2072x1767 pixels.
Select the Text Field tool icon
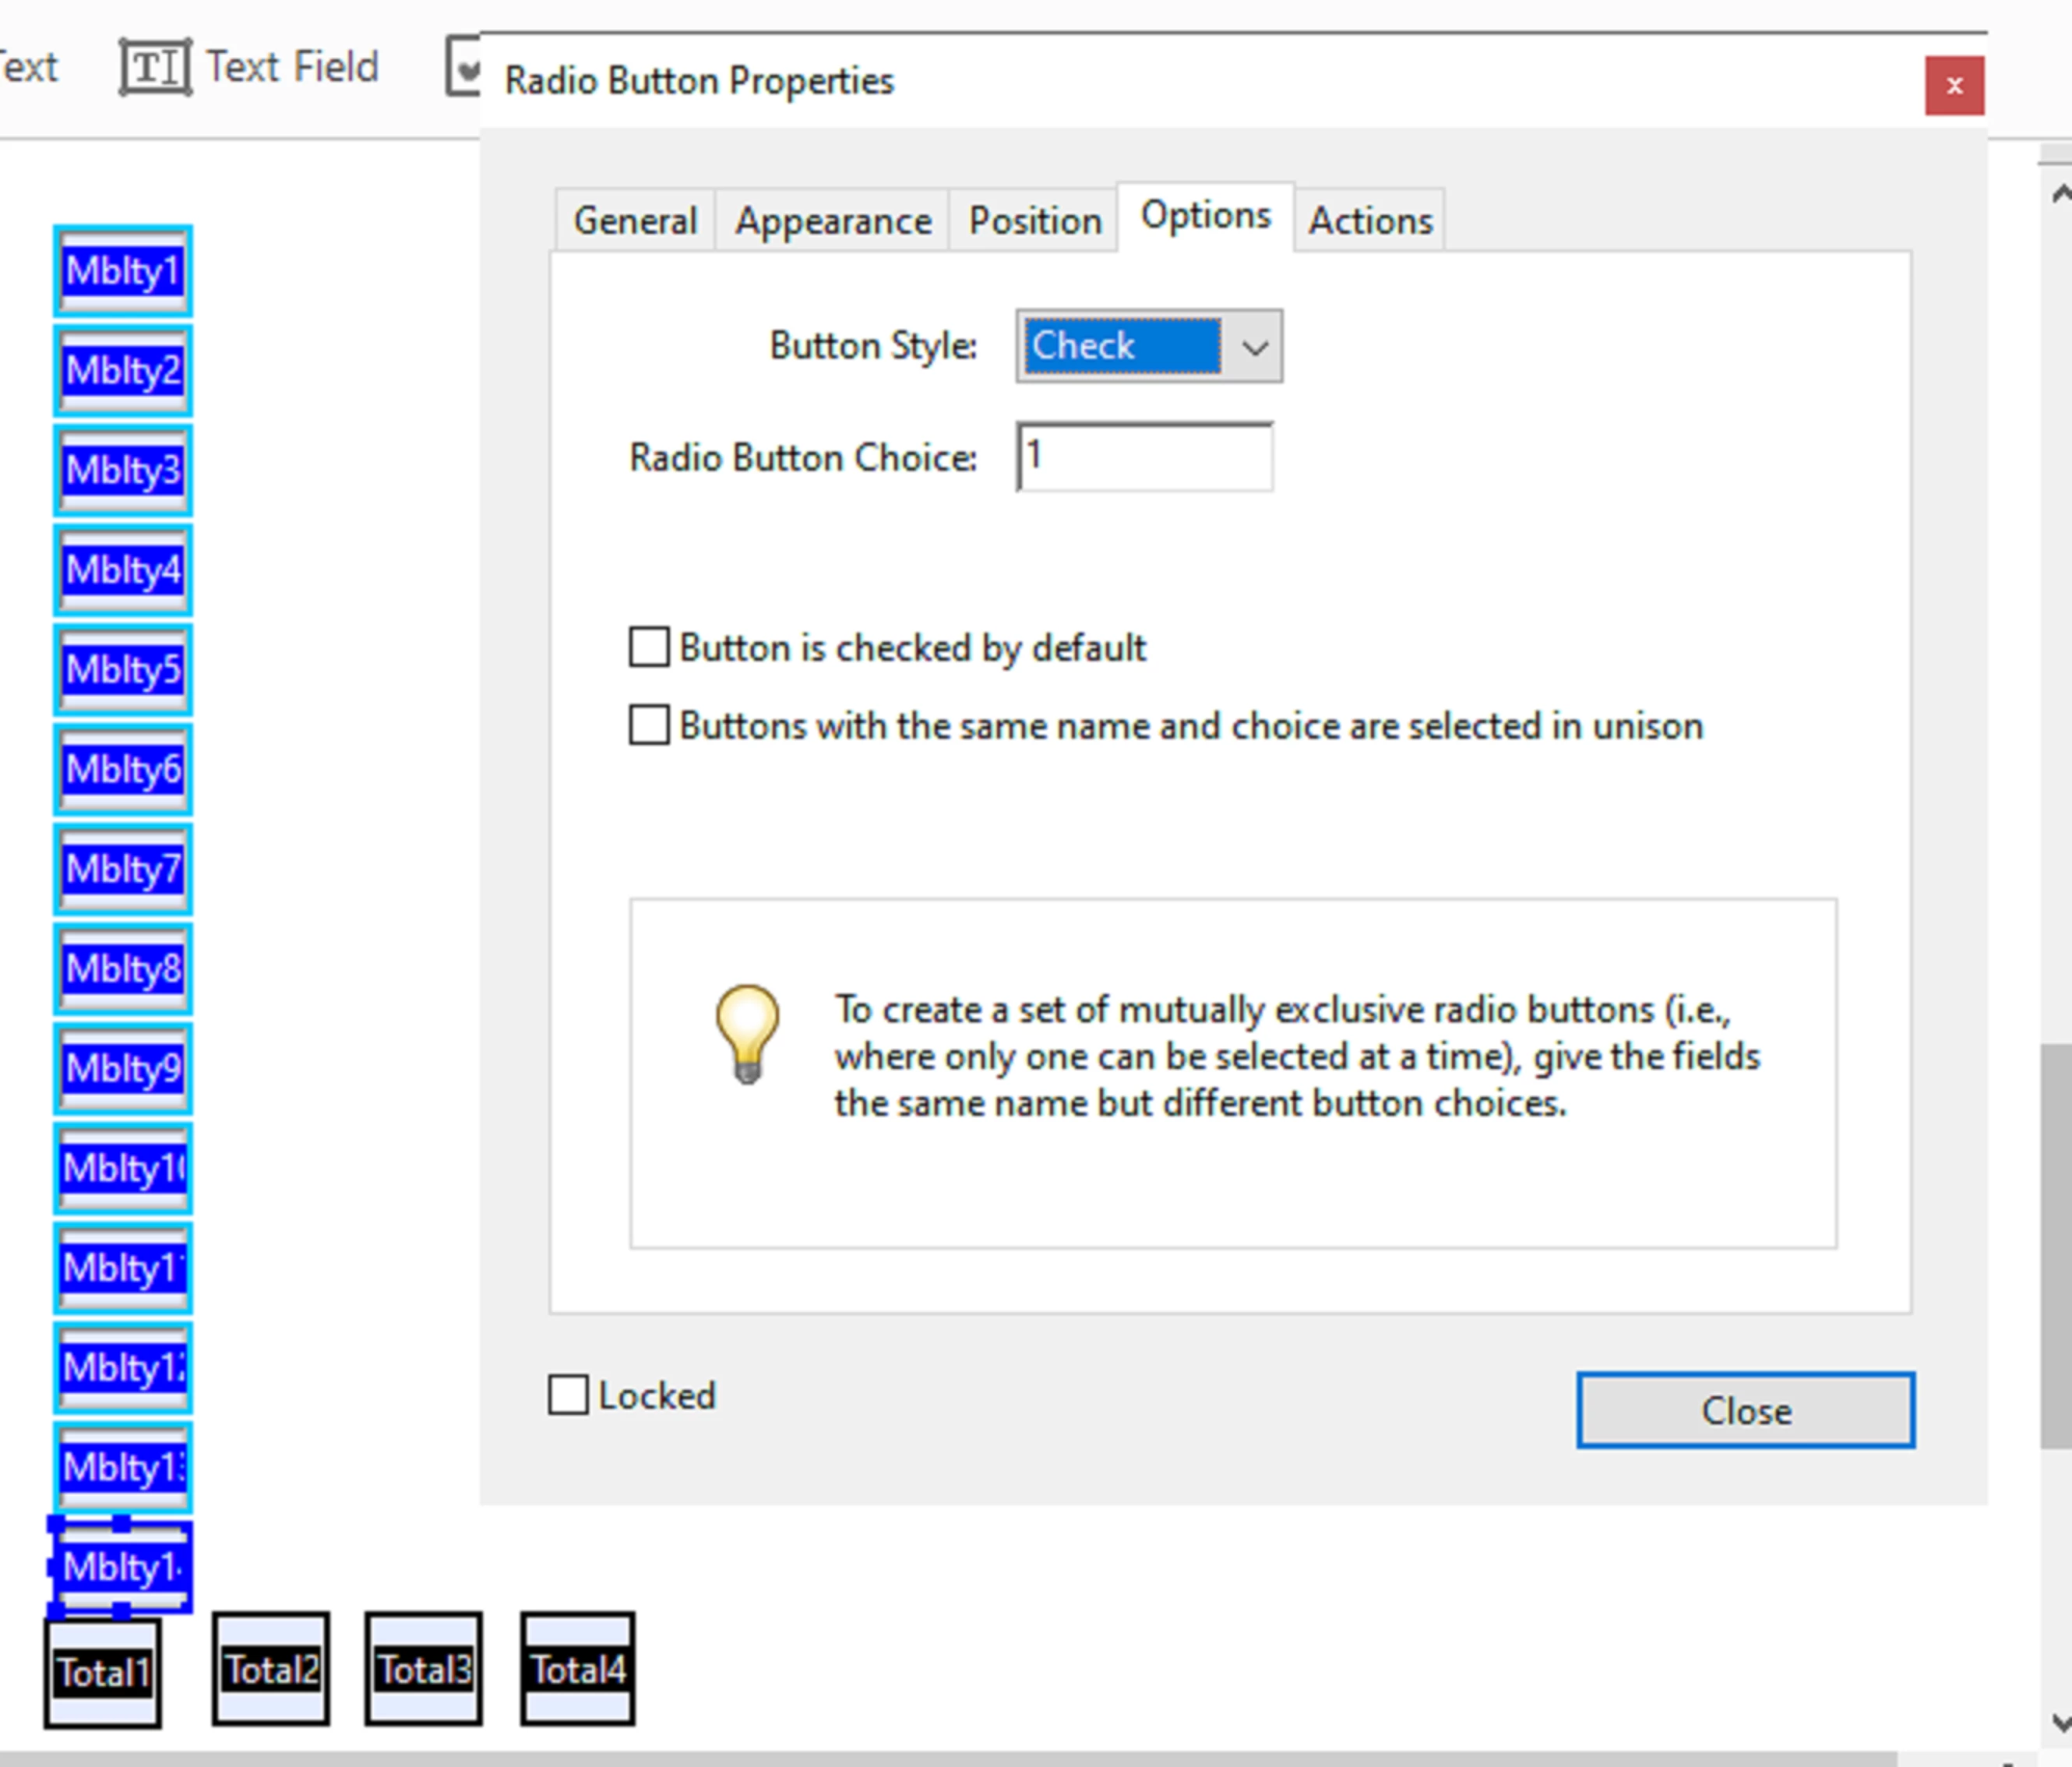click(x=155, y=68)
